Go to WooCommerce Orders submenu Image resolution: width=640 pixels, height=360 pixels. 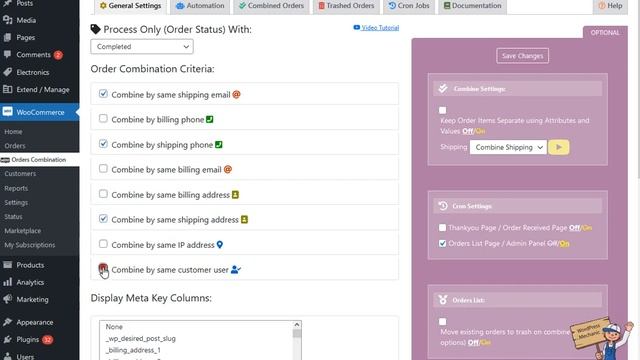click(x=15, y=146)
